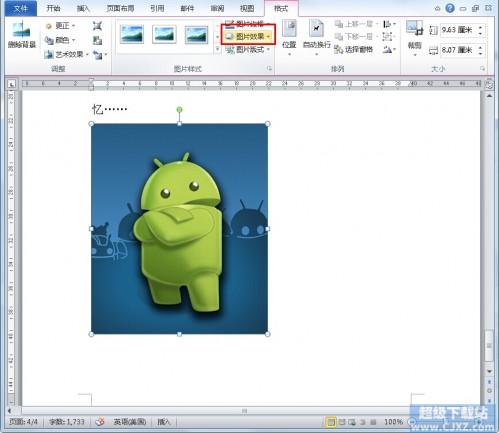Open the Wrap Text (自动换行) menu
This screenshot has height=433, width=499.
click(x=316, y=37)
